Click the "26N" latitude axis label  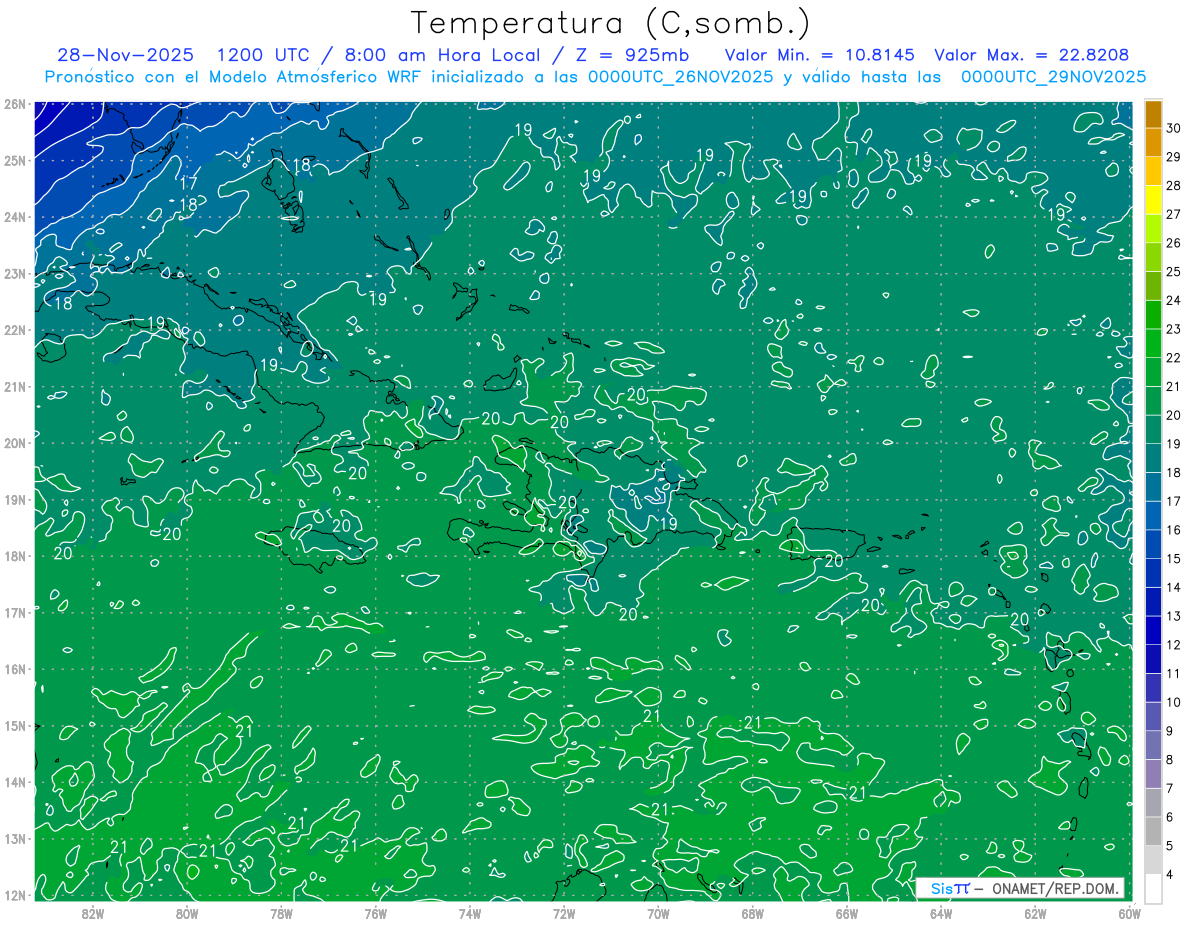(x=14, y=104)
